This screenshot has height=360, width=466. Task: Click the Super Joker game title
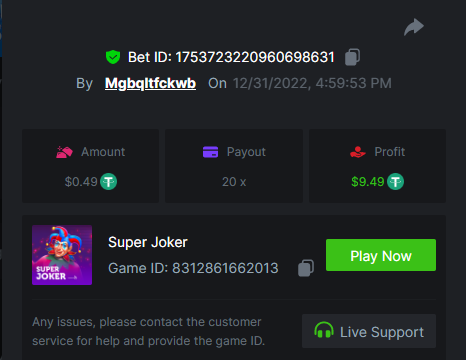[148, 242]
